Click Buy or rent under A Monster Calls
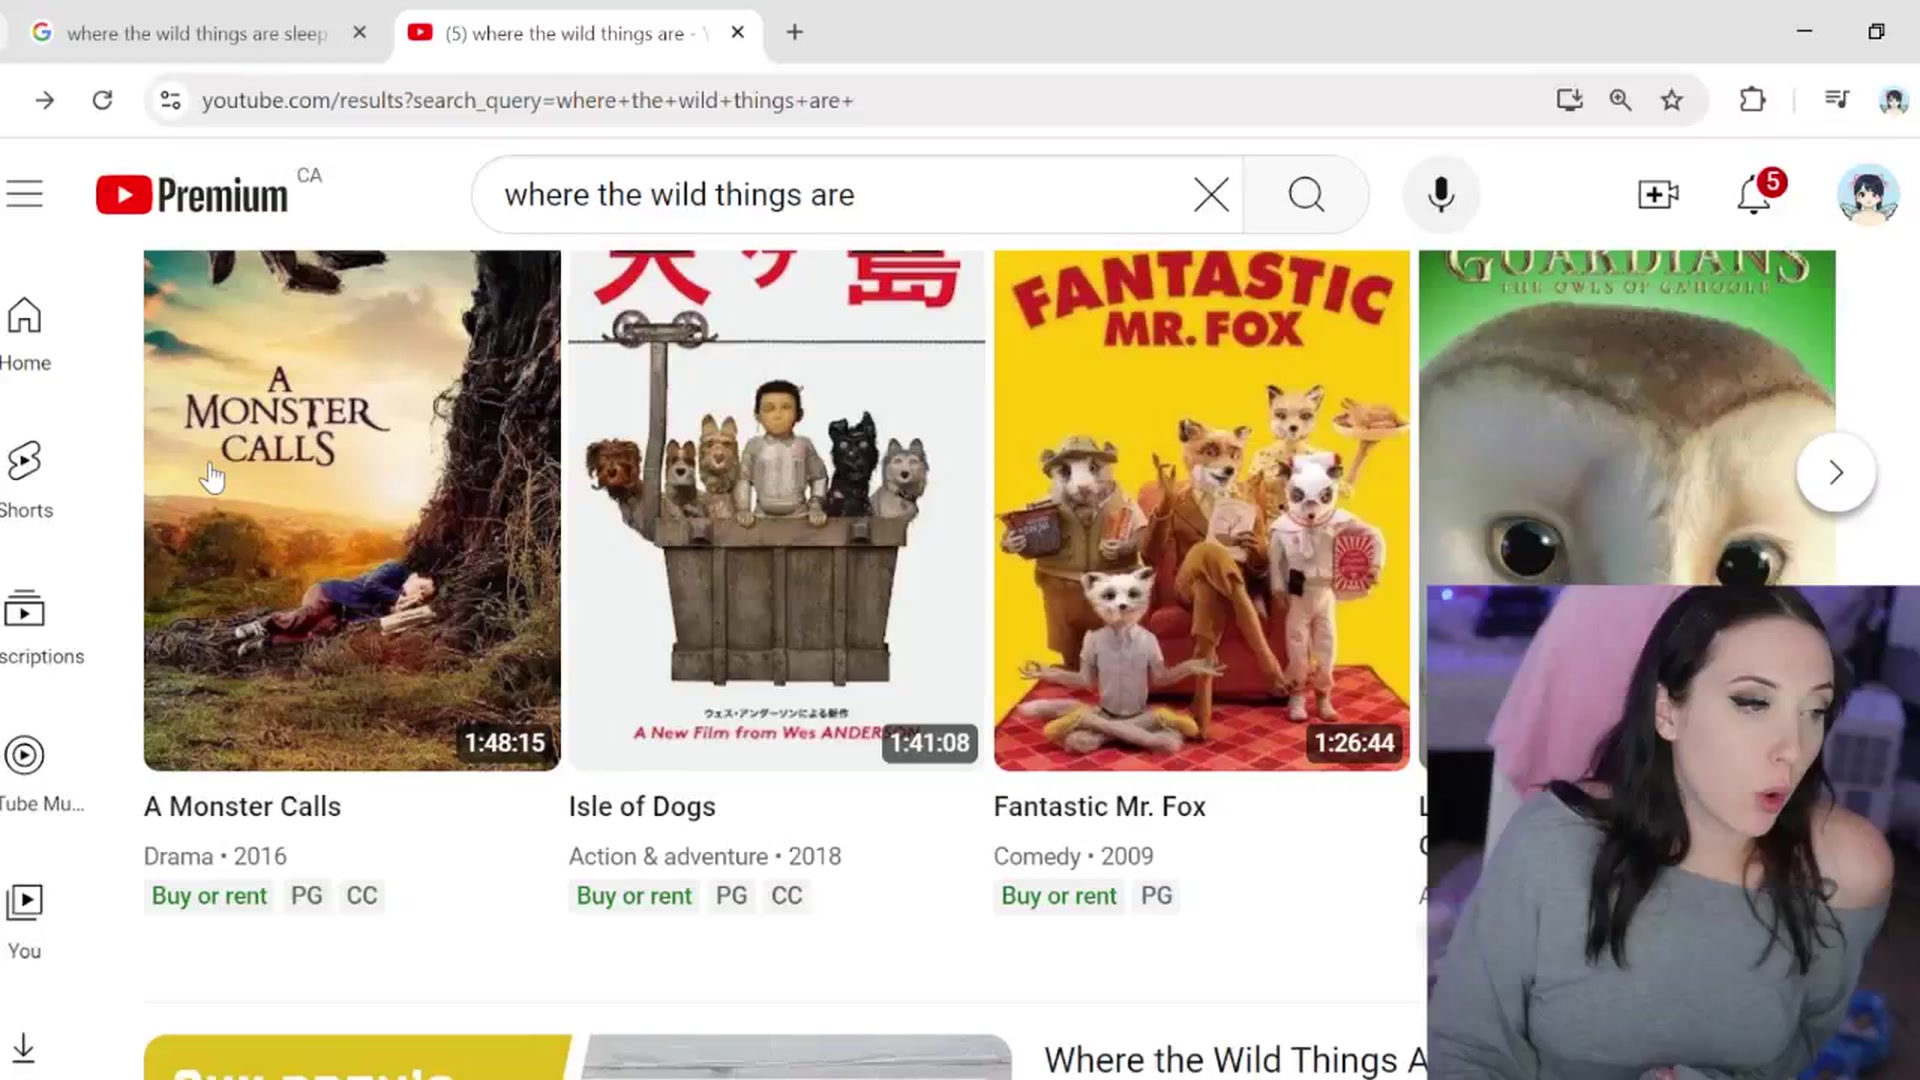 coord(209,896)
